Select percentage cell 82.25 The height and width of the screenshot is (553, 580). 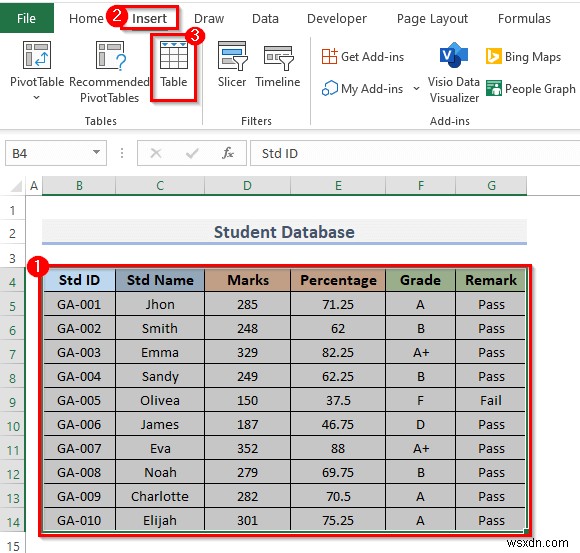(x=338, y=352)
